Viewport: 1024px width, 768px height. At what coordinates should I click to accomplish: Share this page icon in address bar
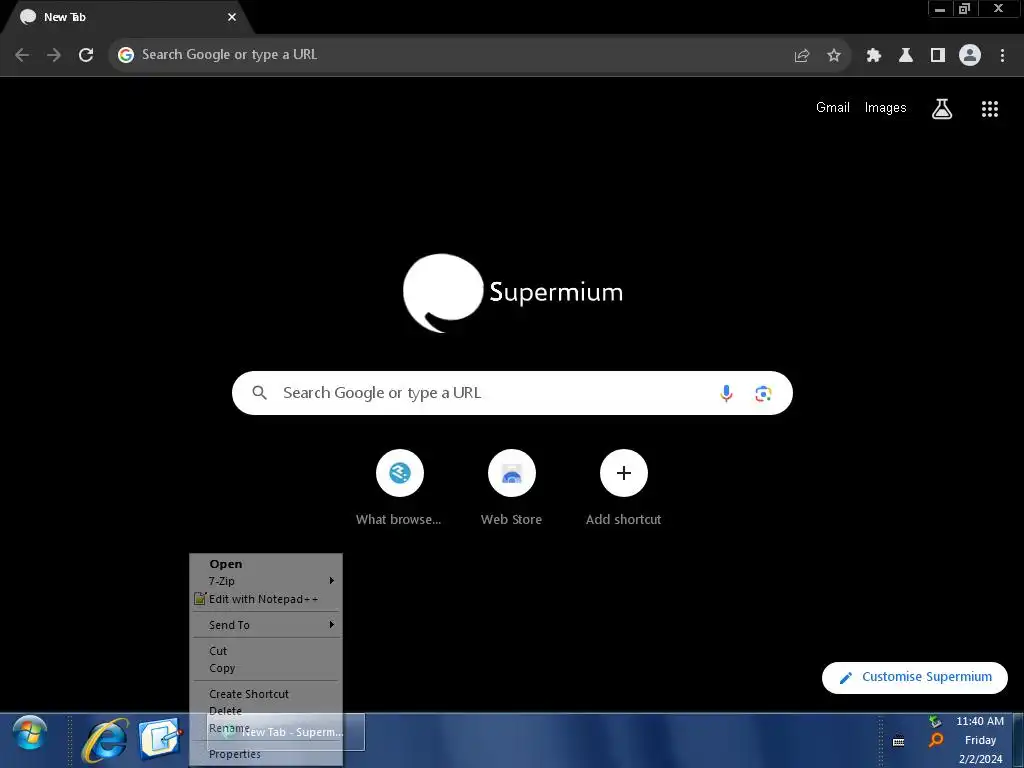click(802, 56)
